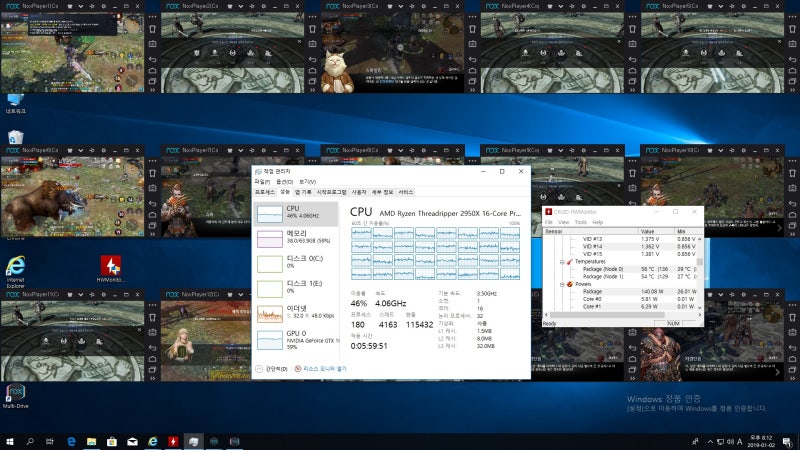Click NoxPlayer1 sidebar home icon

tap(152, 70)
